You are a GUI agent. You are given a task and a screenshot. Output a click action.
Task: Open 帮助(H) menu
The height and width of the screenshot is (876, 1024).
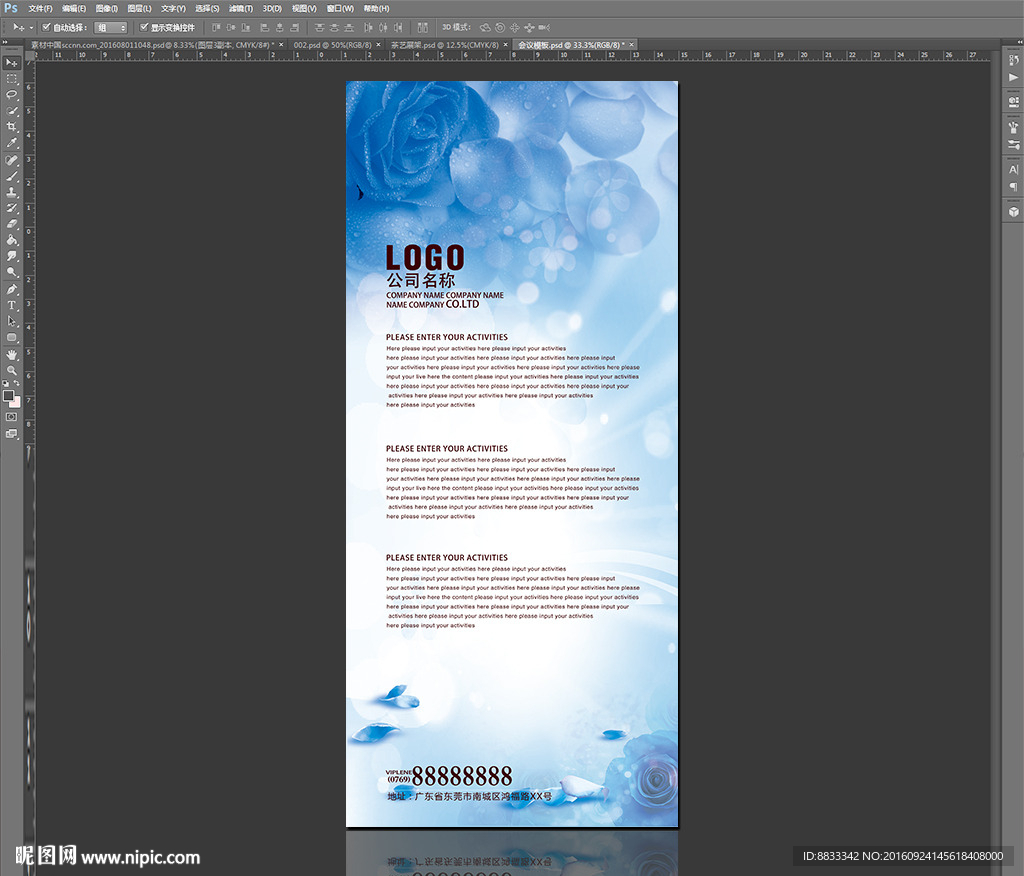376,8
